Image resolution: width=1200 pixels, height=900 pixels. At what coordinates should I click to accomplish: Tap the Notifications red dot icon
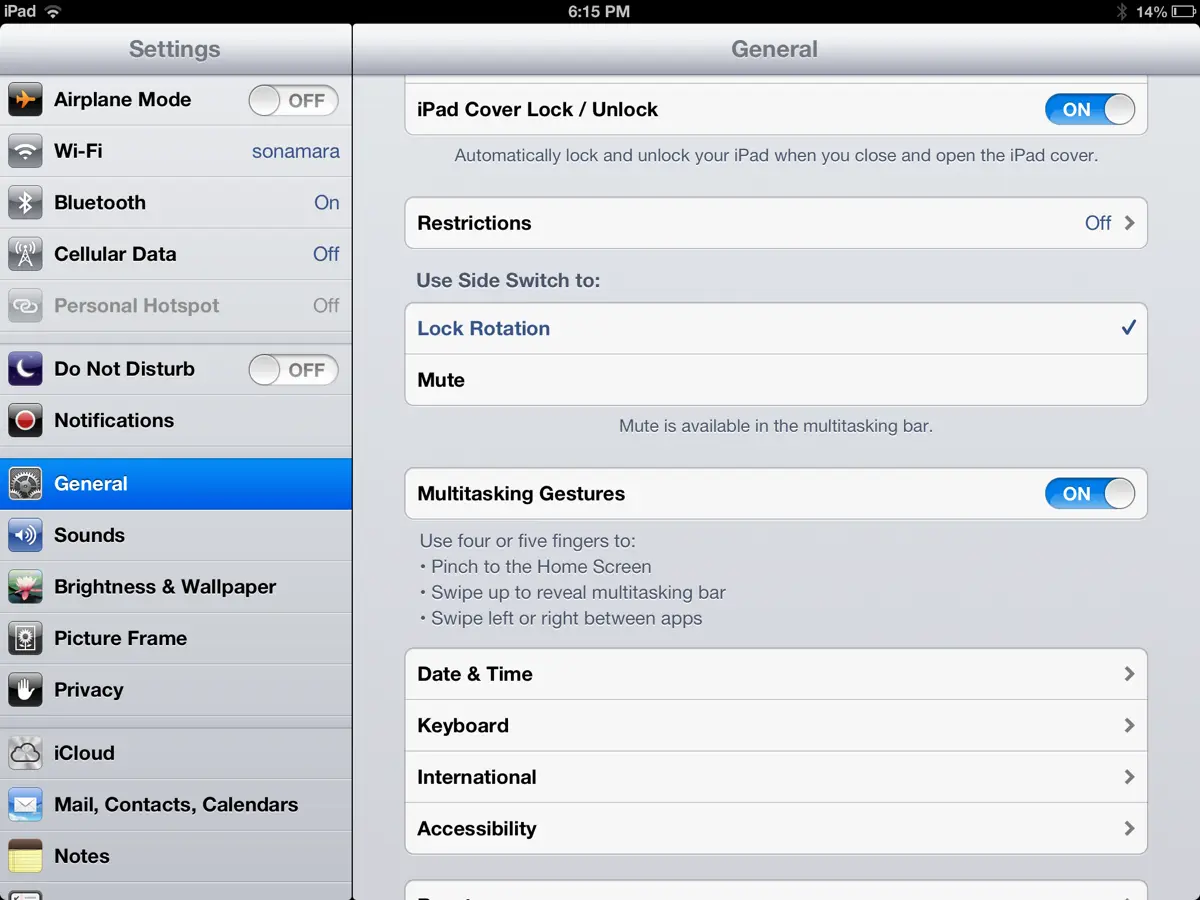coord(25,421)
